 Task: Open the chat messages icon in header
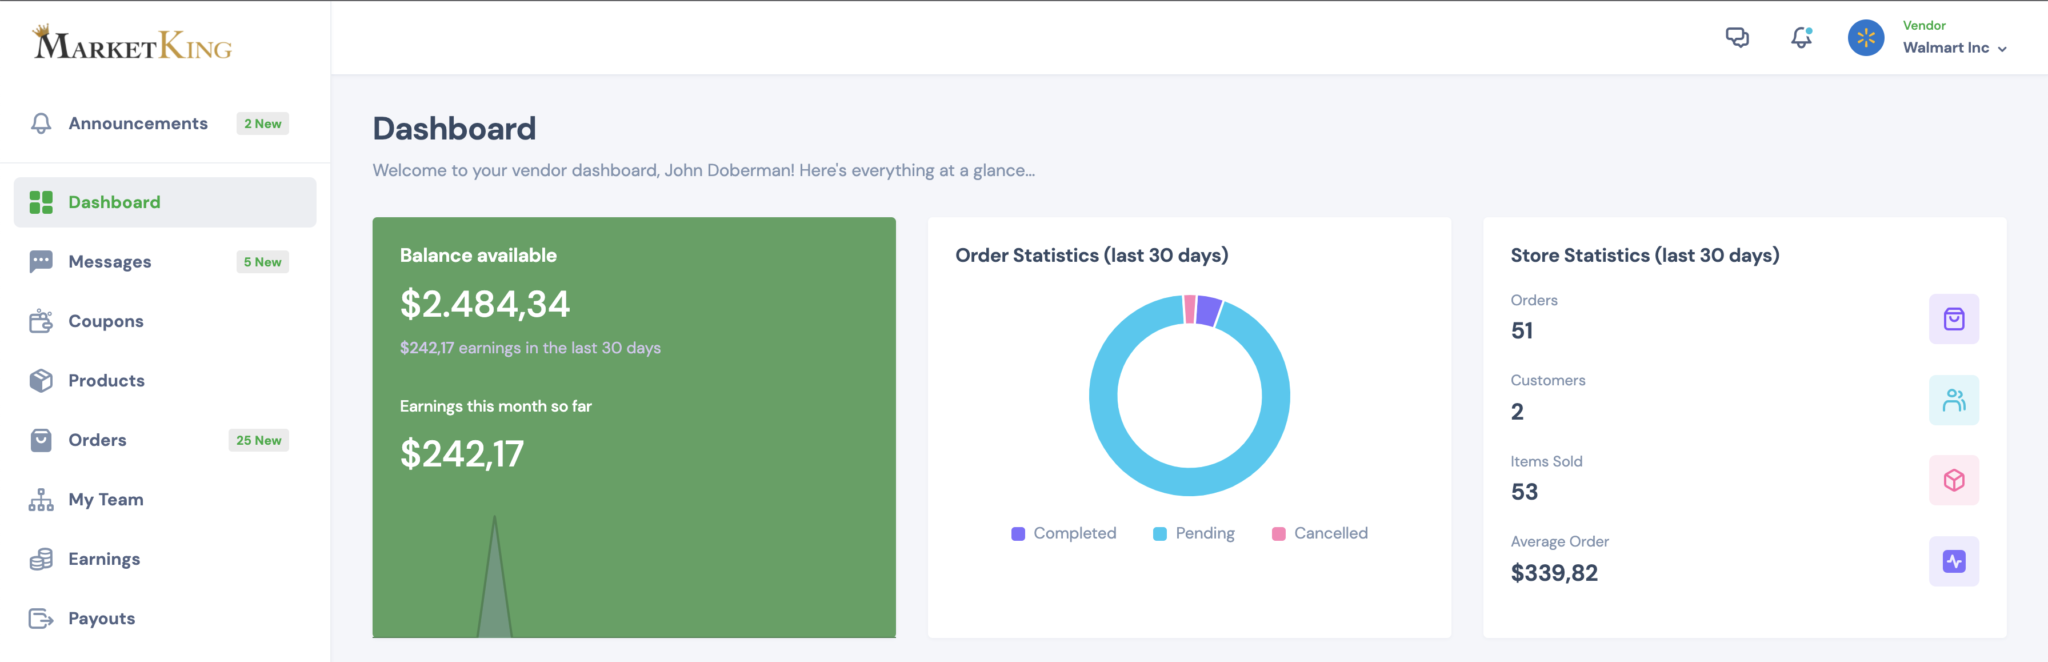[1737, 38]
